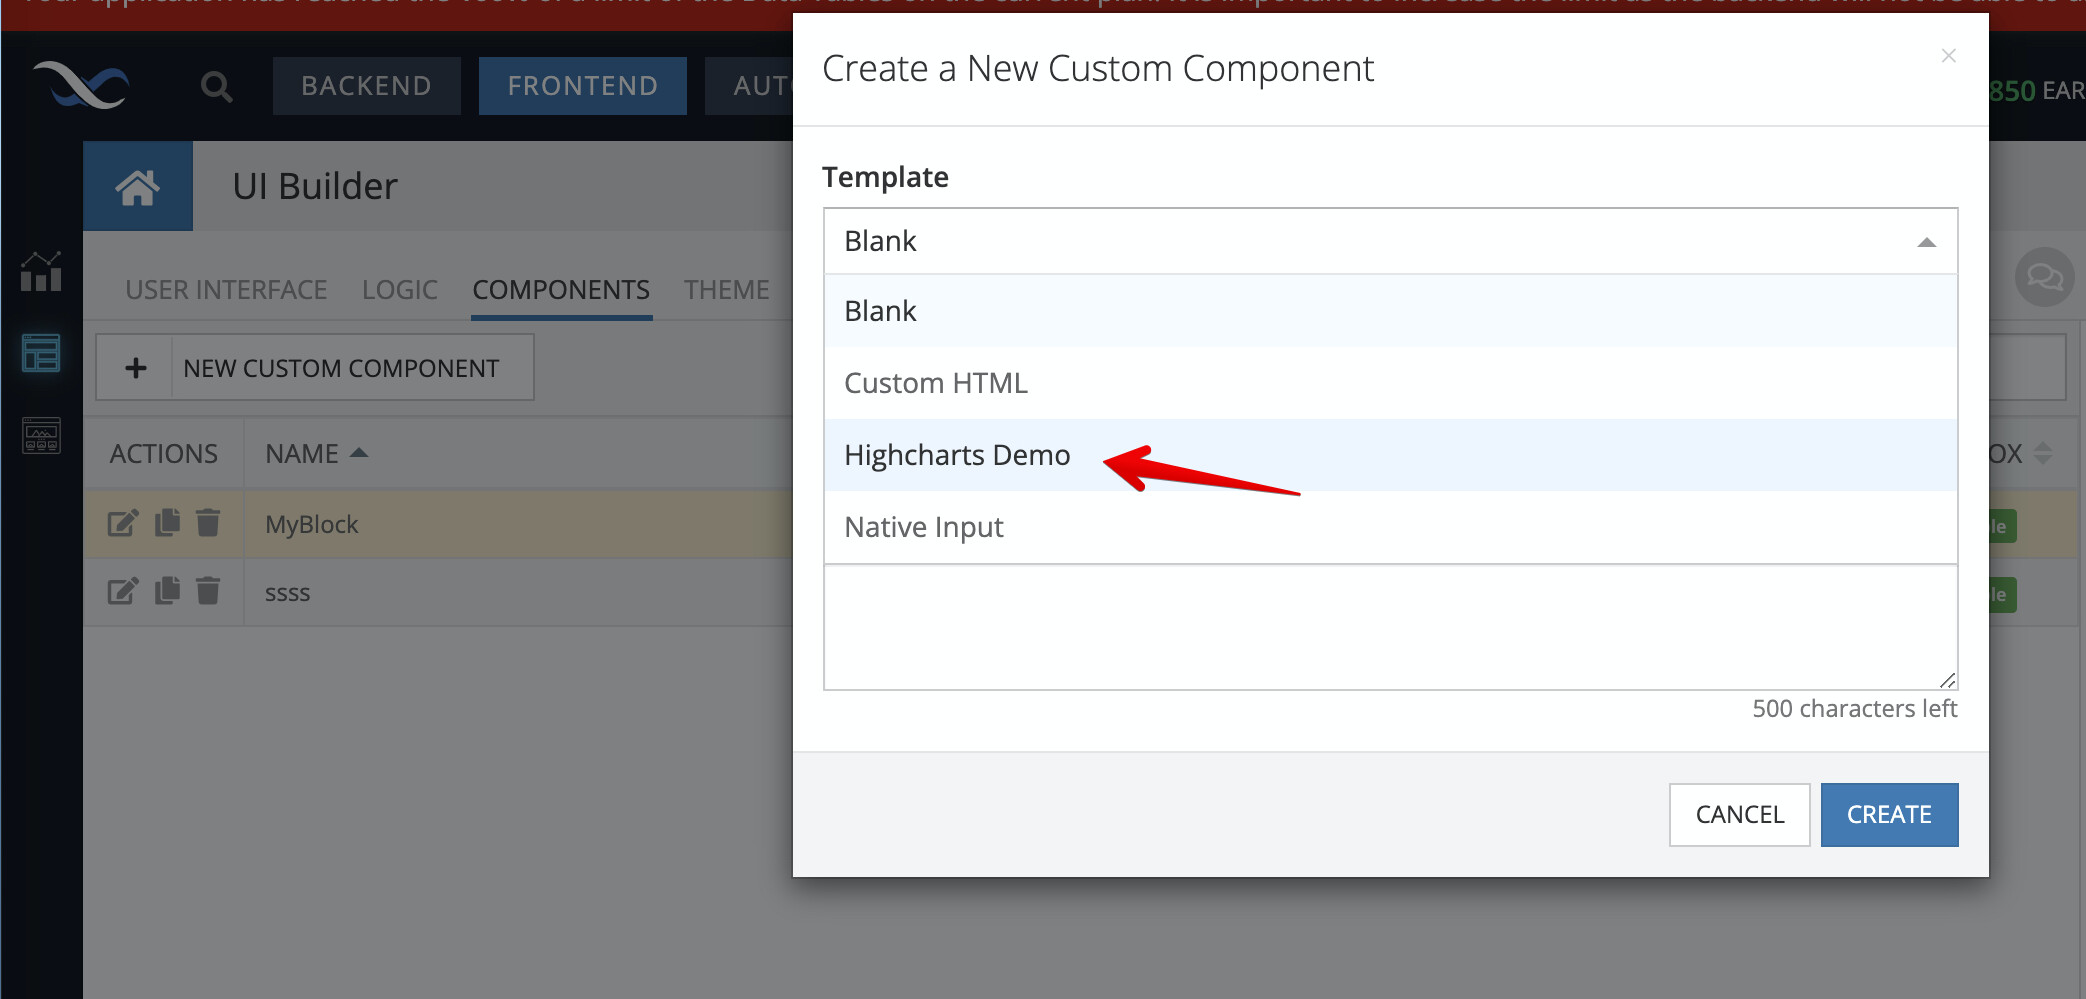Choose Native Input as the template

[x=923, y=527]
